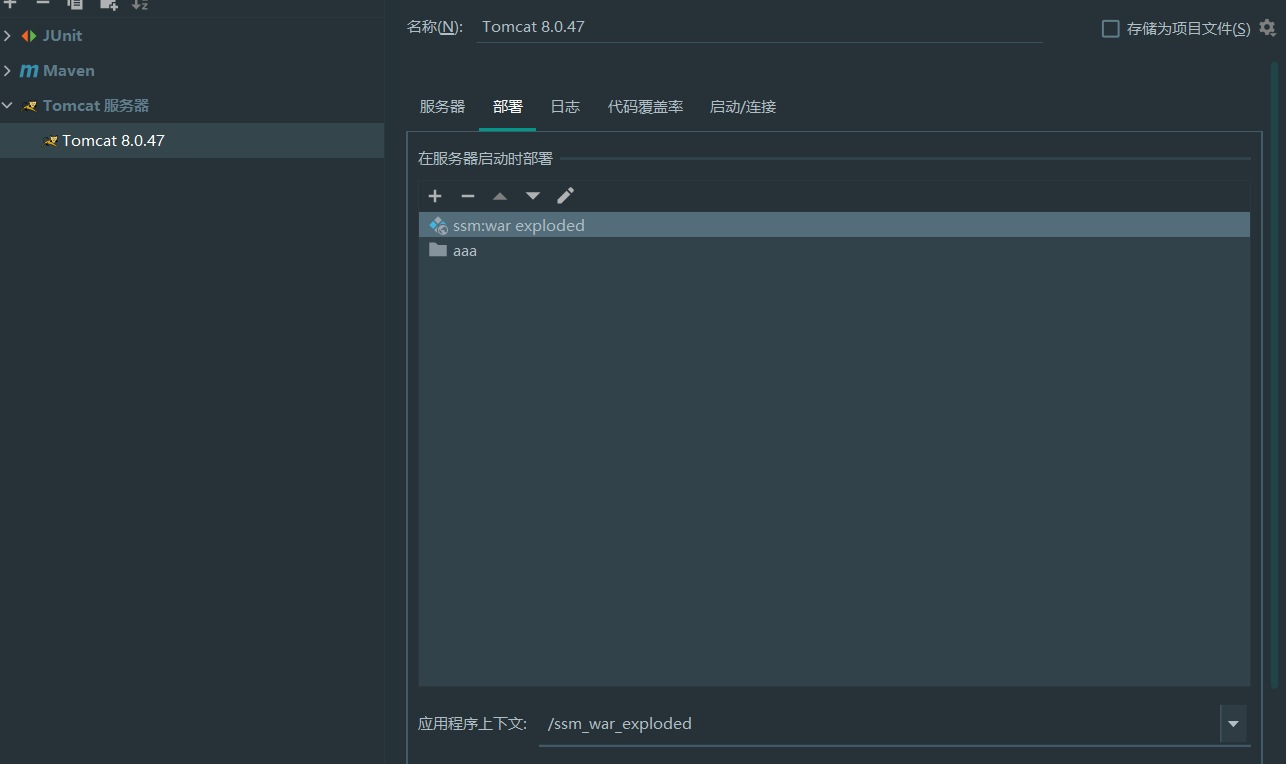This screenshot has width=1286, height=764.
Task: Add a deployment artifact with plus
Action: tap(435, 196)
